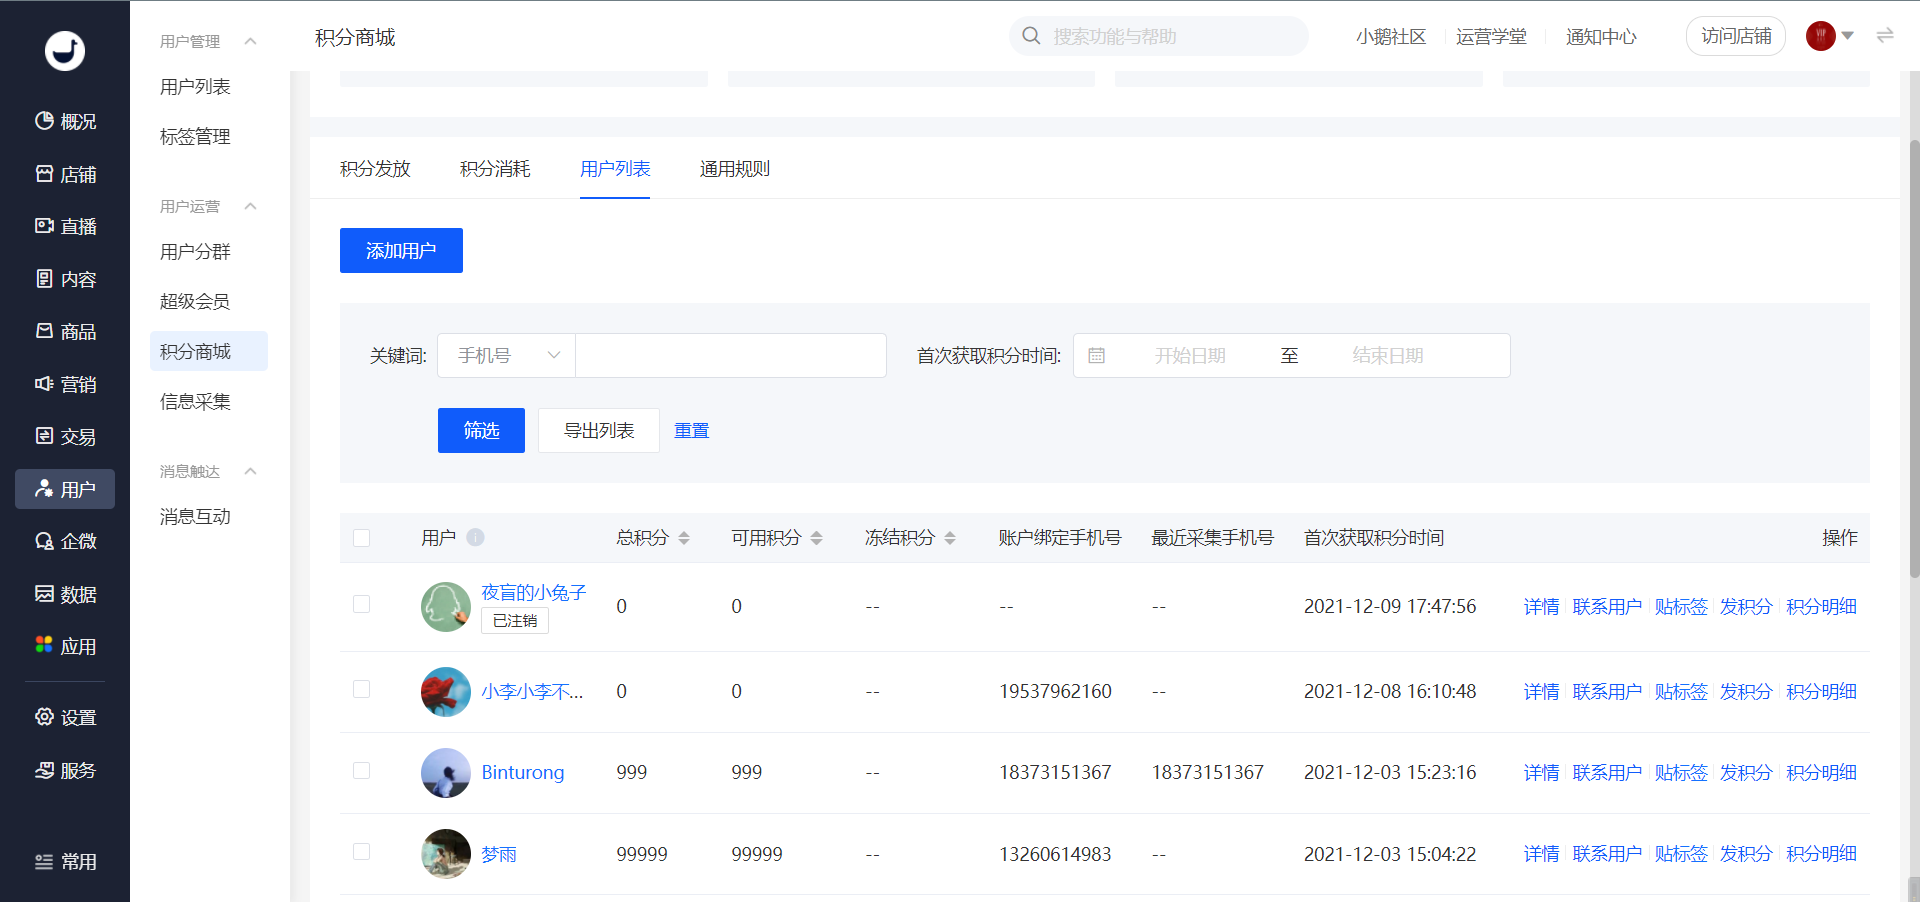This screenshot has width=1920, height=902.
Task: Open the 商品 products section
Action: click(65, 331)
